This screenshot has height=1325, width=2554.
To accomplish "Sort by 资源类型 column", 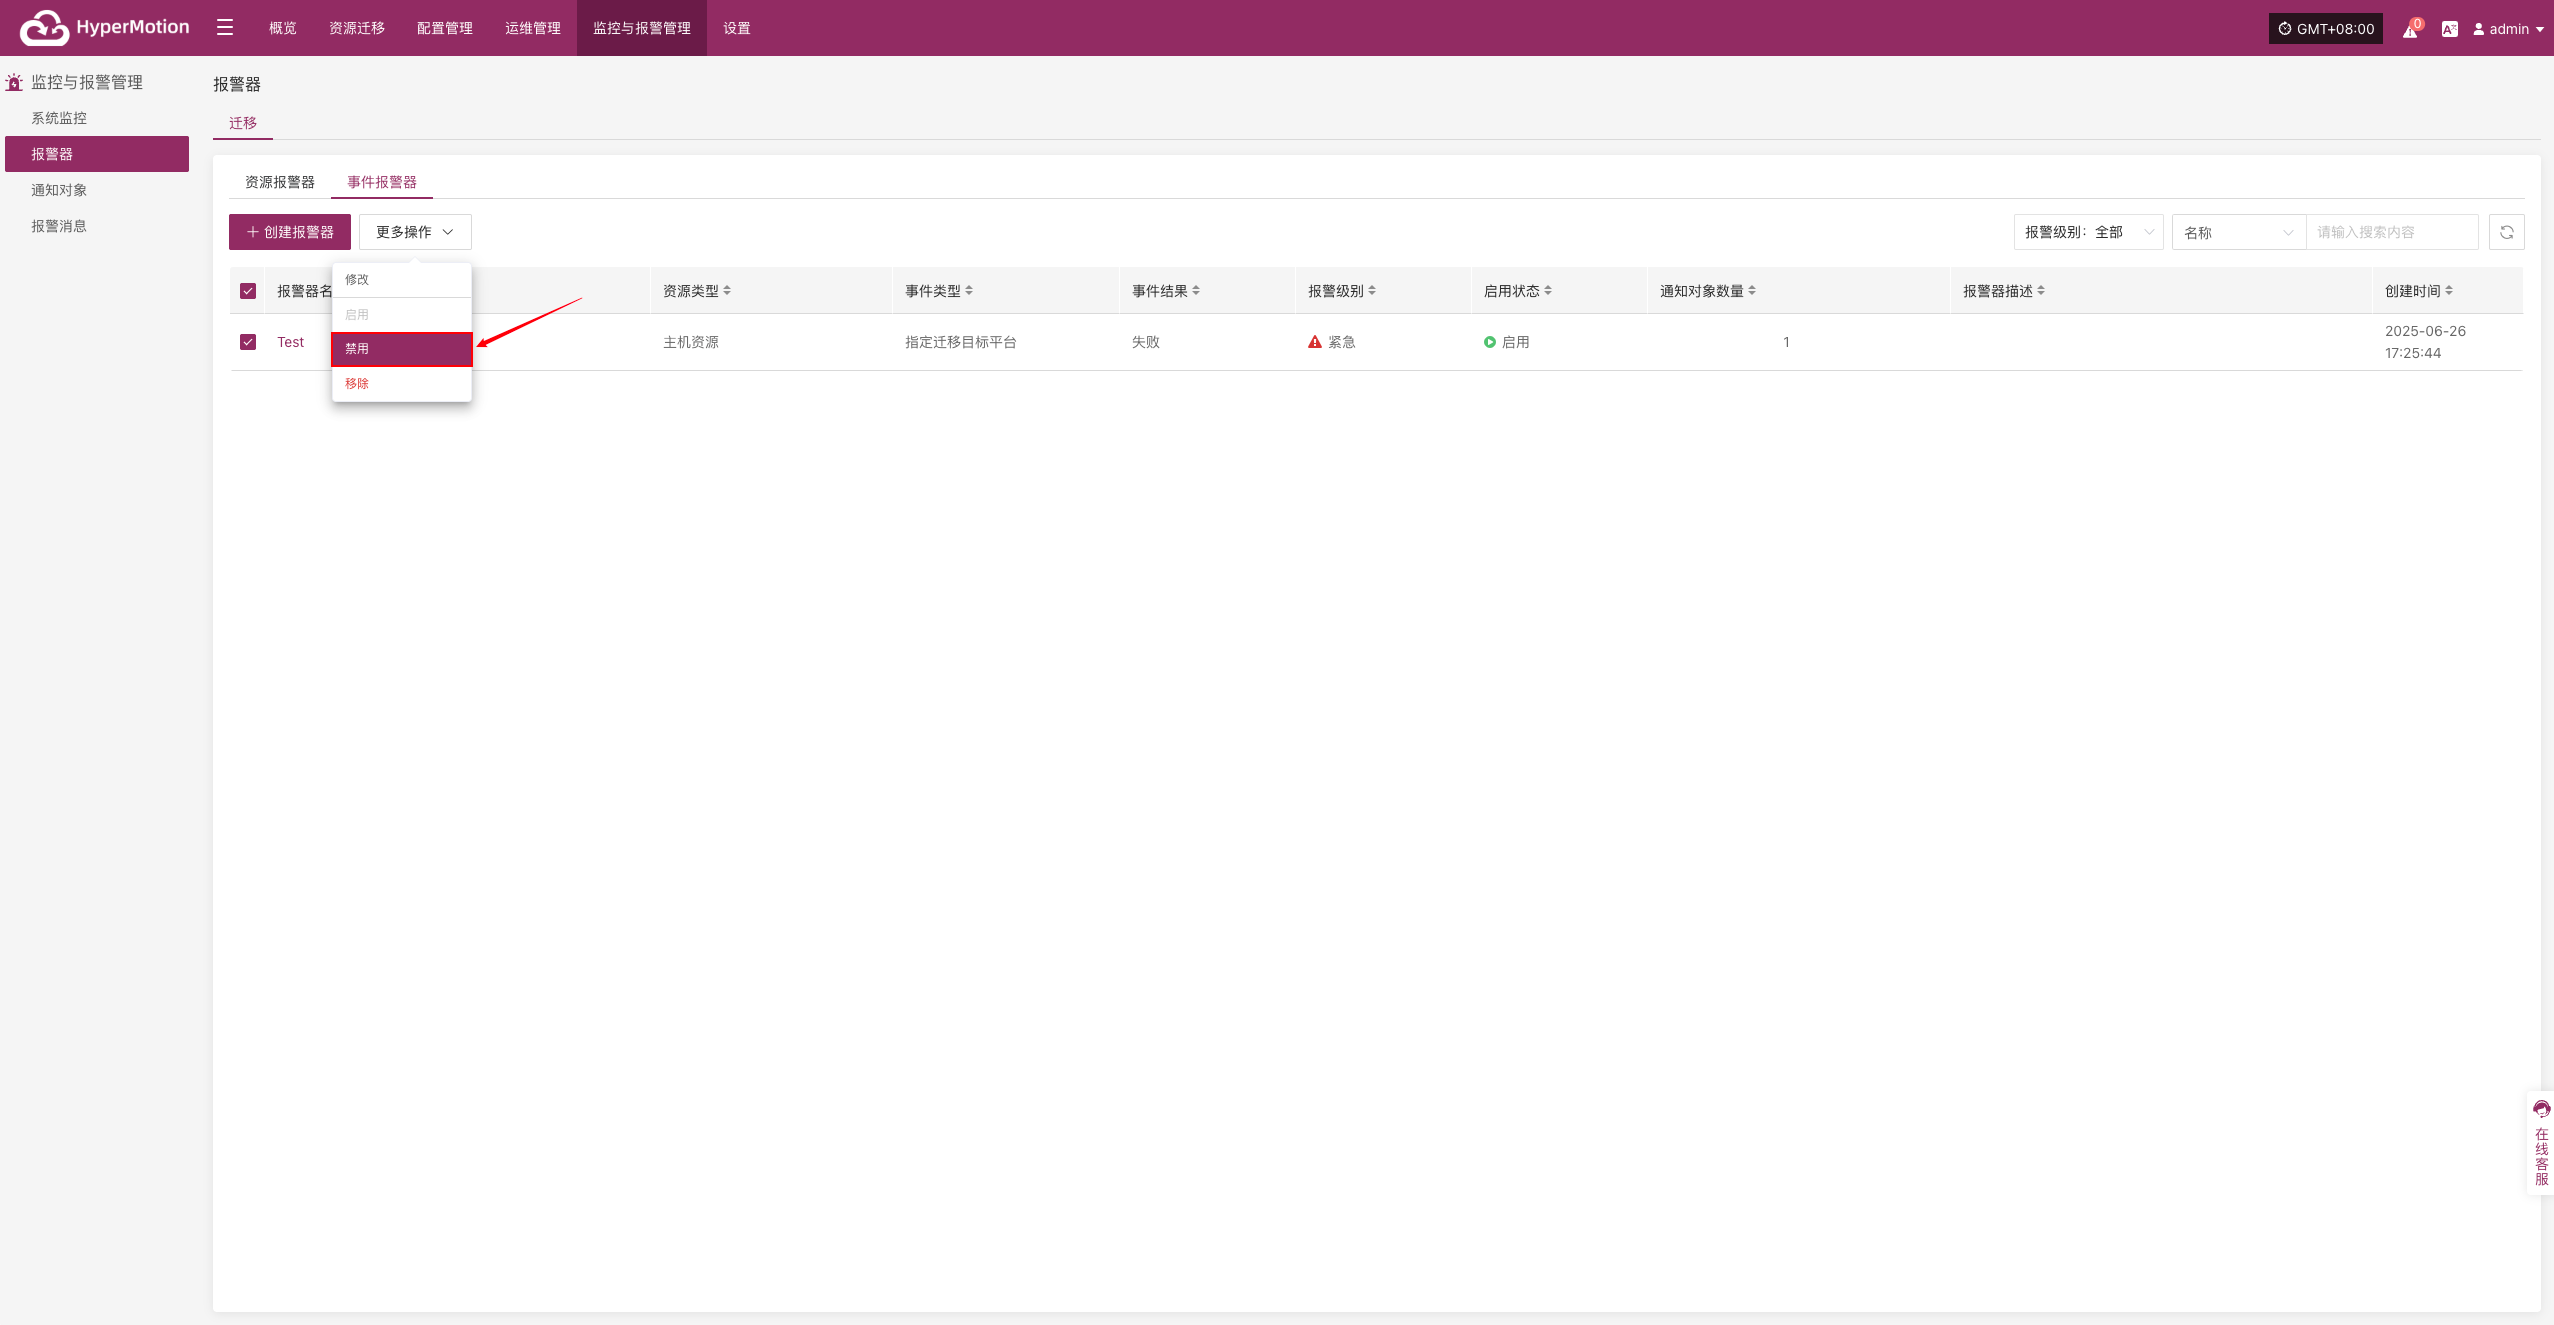I will coord(727,291).
